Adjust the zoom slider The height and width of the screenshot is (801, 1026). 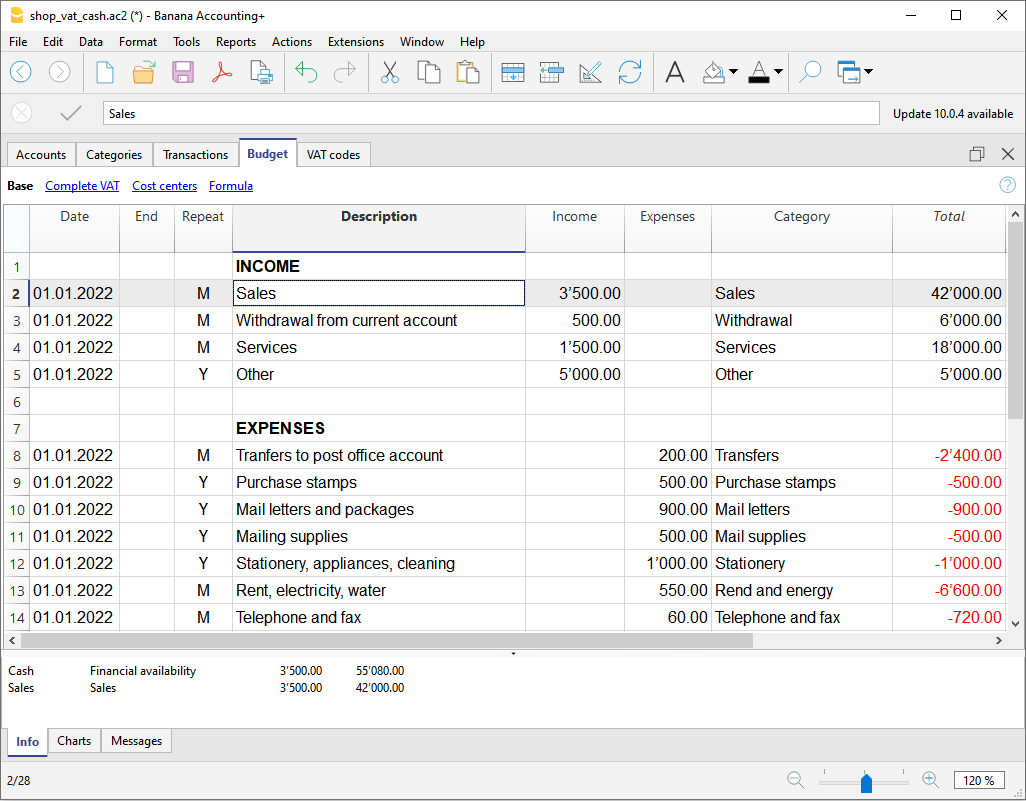[865, 782]
